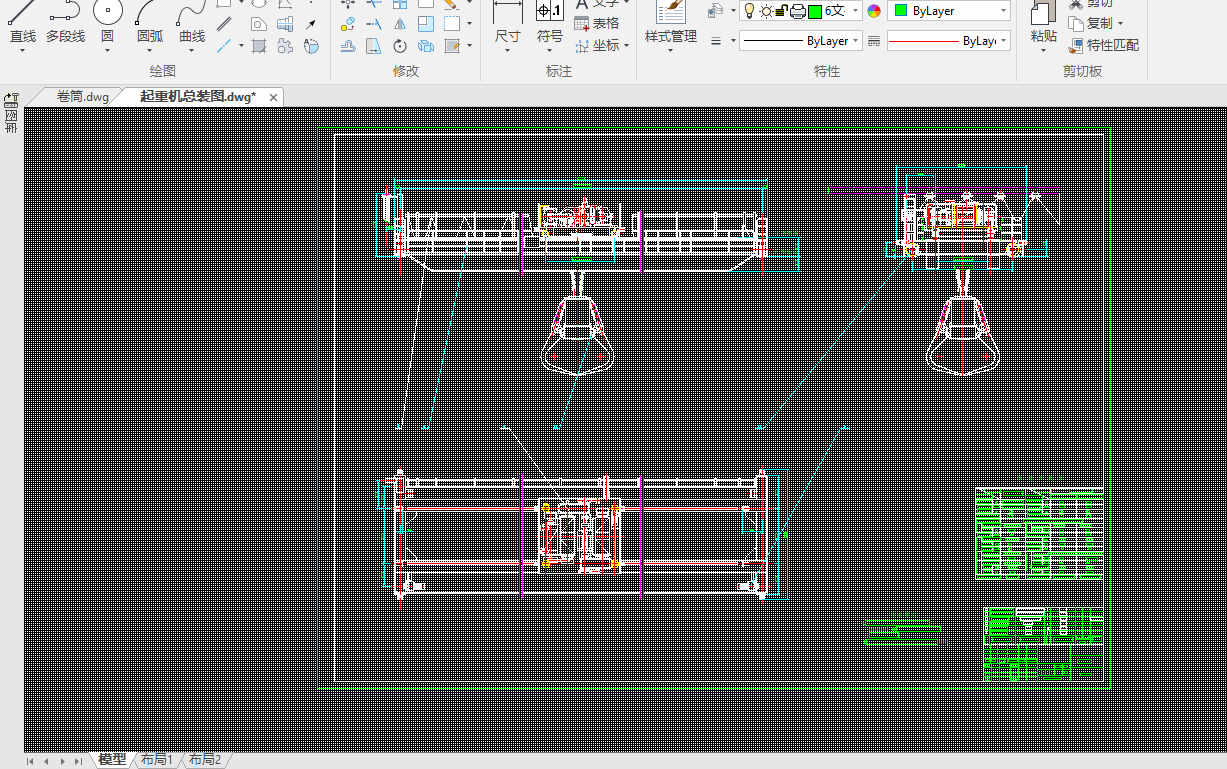Image resolution: width=1227 pixels, height=769 pixels.
Task: Open the ByLayer color dropdown
Action: (x=949, y=11)
